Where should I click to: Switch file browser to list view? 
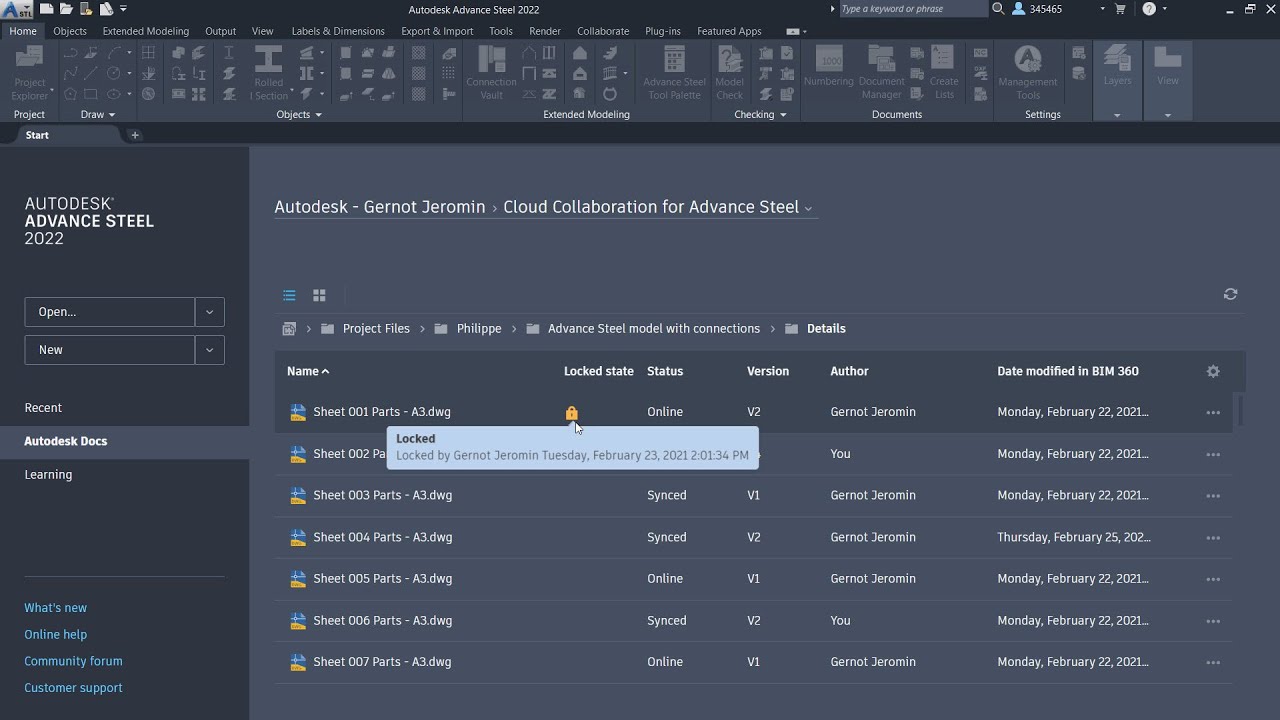pos(289,295)
